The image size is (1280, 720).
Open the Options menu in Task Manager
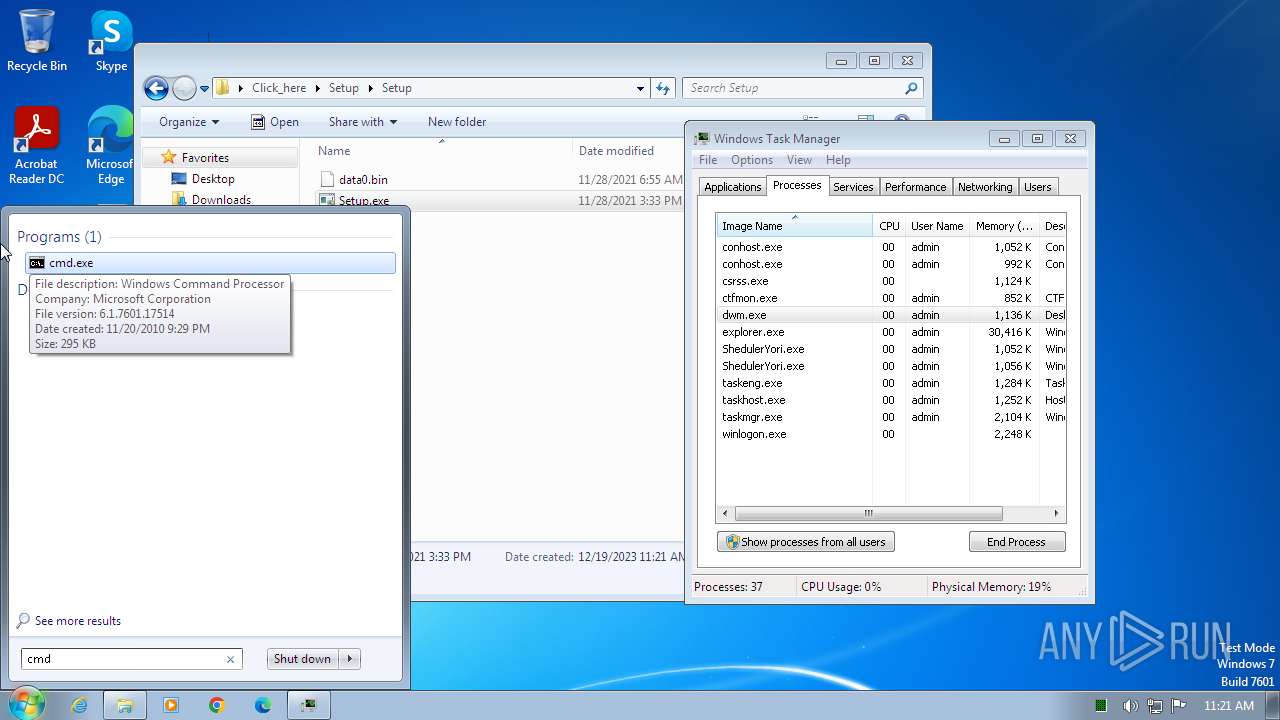pos(752,160)
